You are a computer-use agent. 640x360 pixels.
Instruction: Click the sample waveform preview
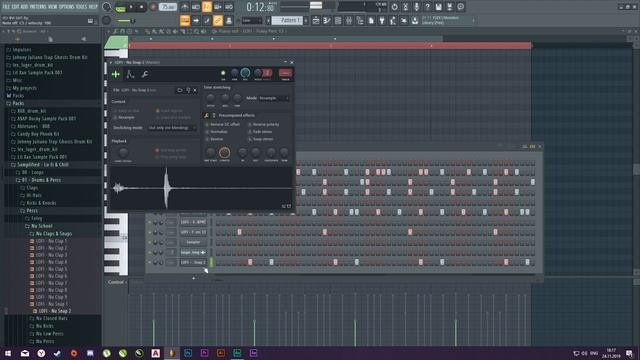[x=201, y=188]
